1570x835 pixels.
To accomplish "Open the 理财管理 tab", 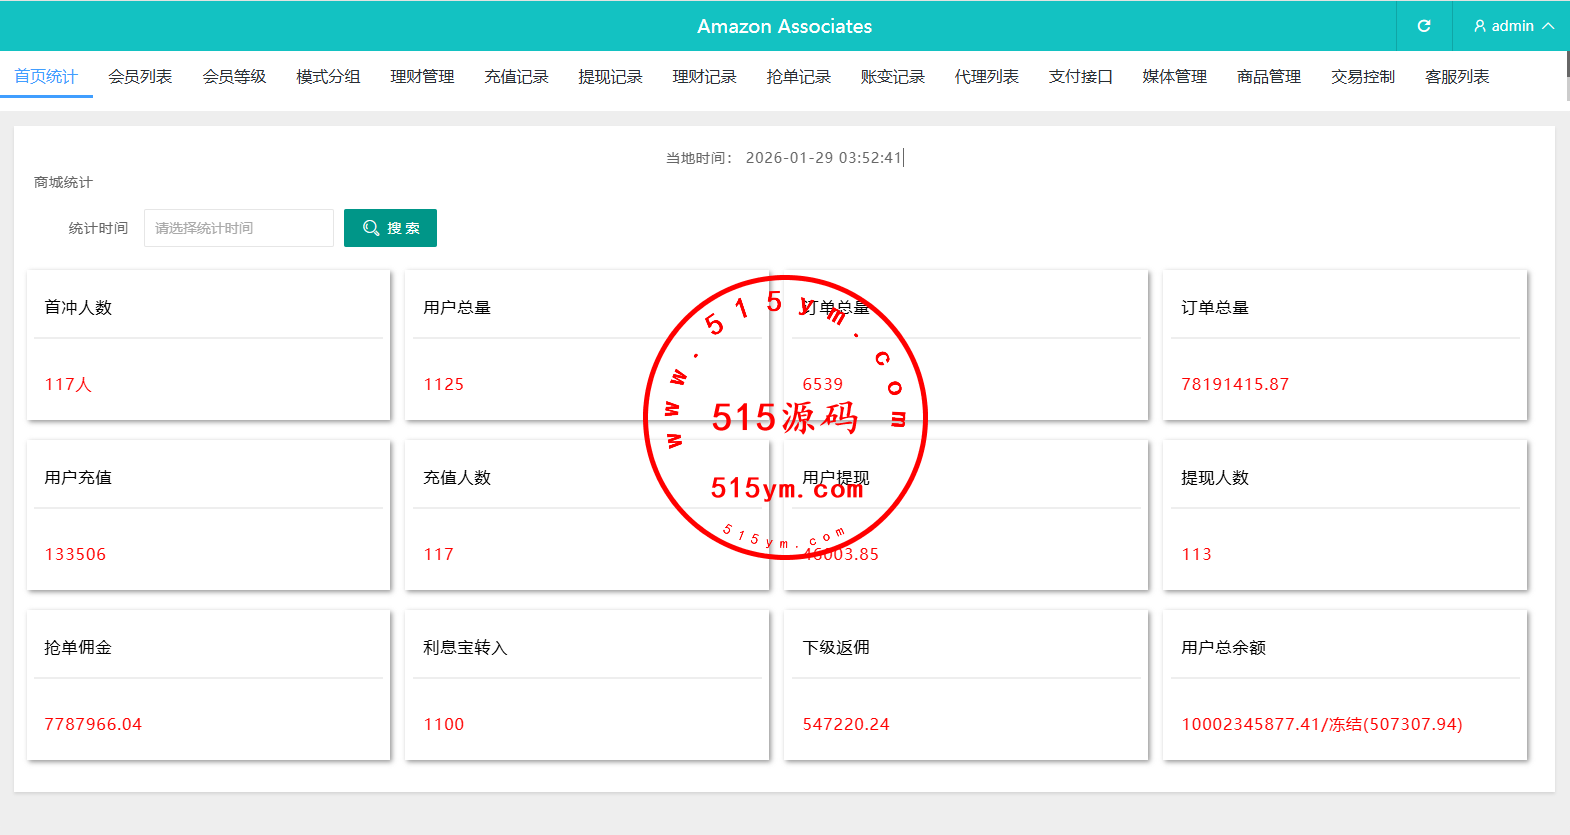I will point(422,77).
